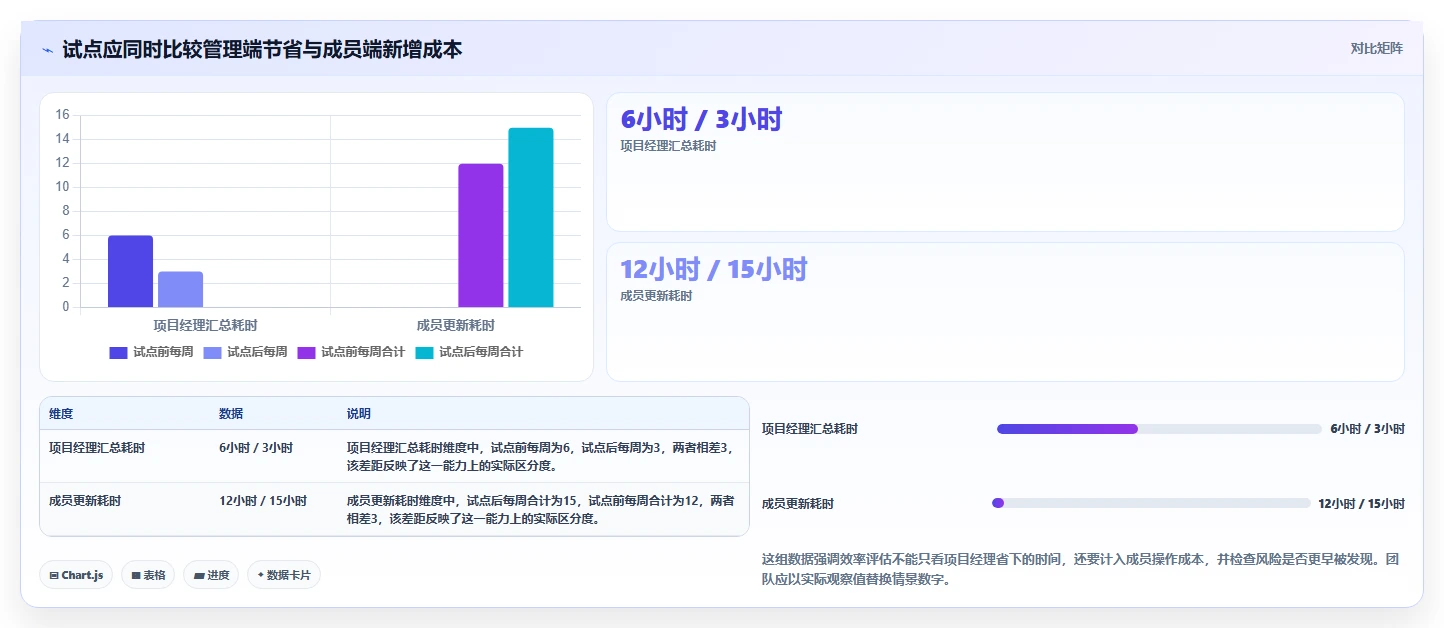Click table cell 项目经理汇总耗时 in the first row
The height and width of the screenshot is (628, 1444).
97,448
